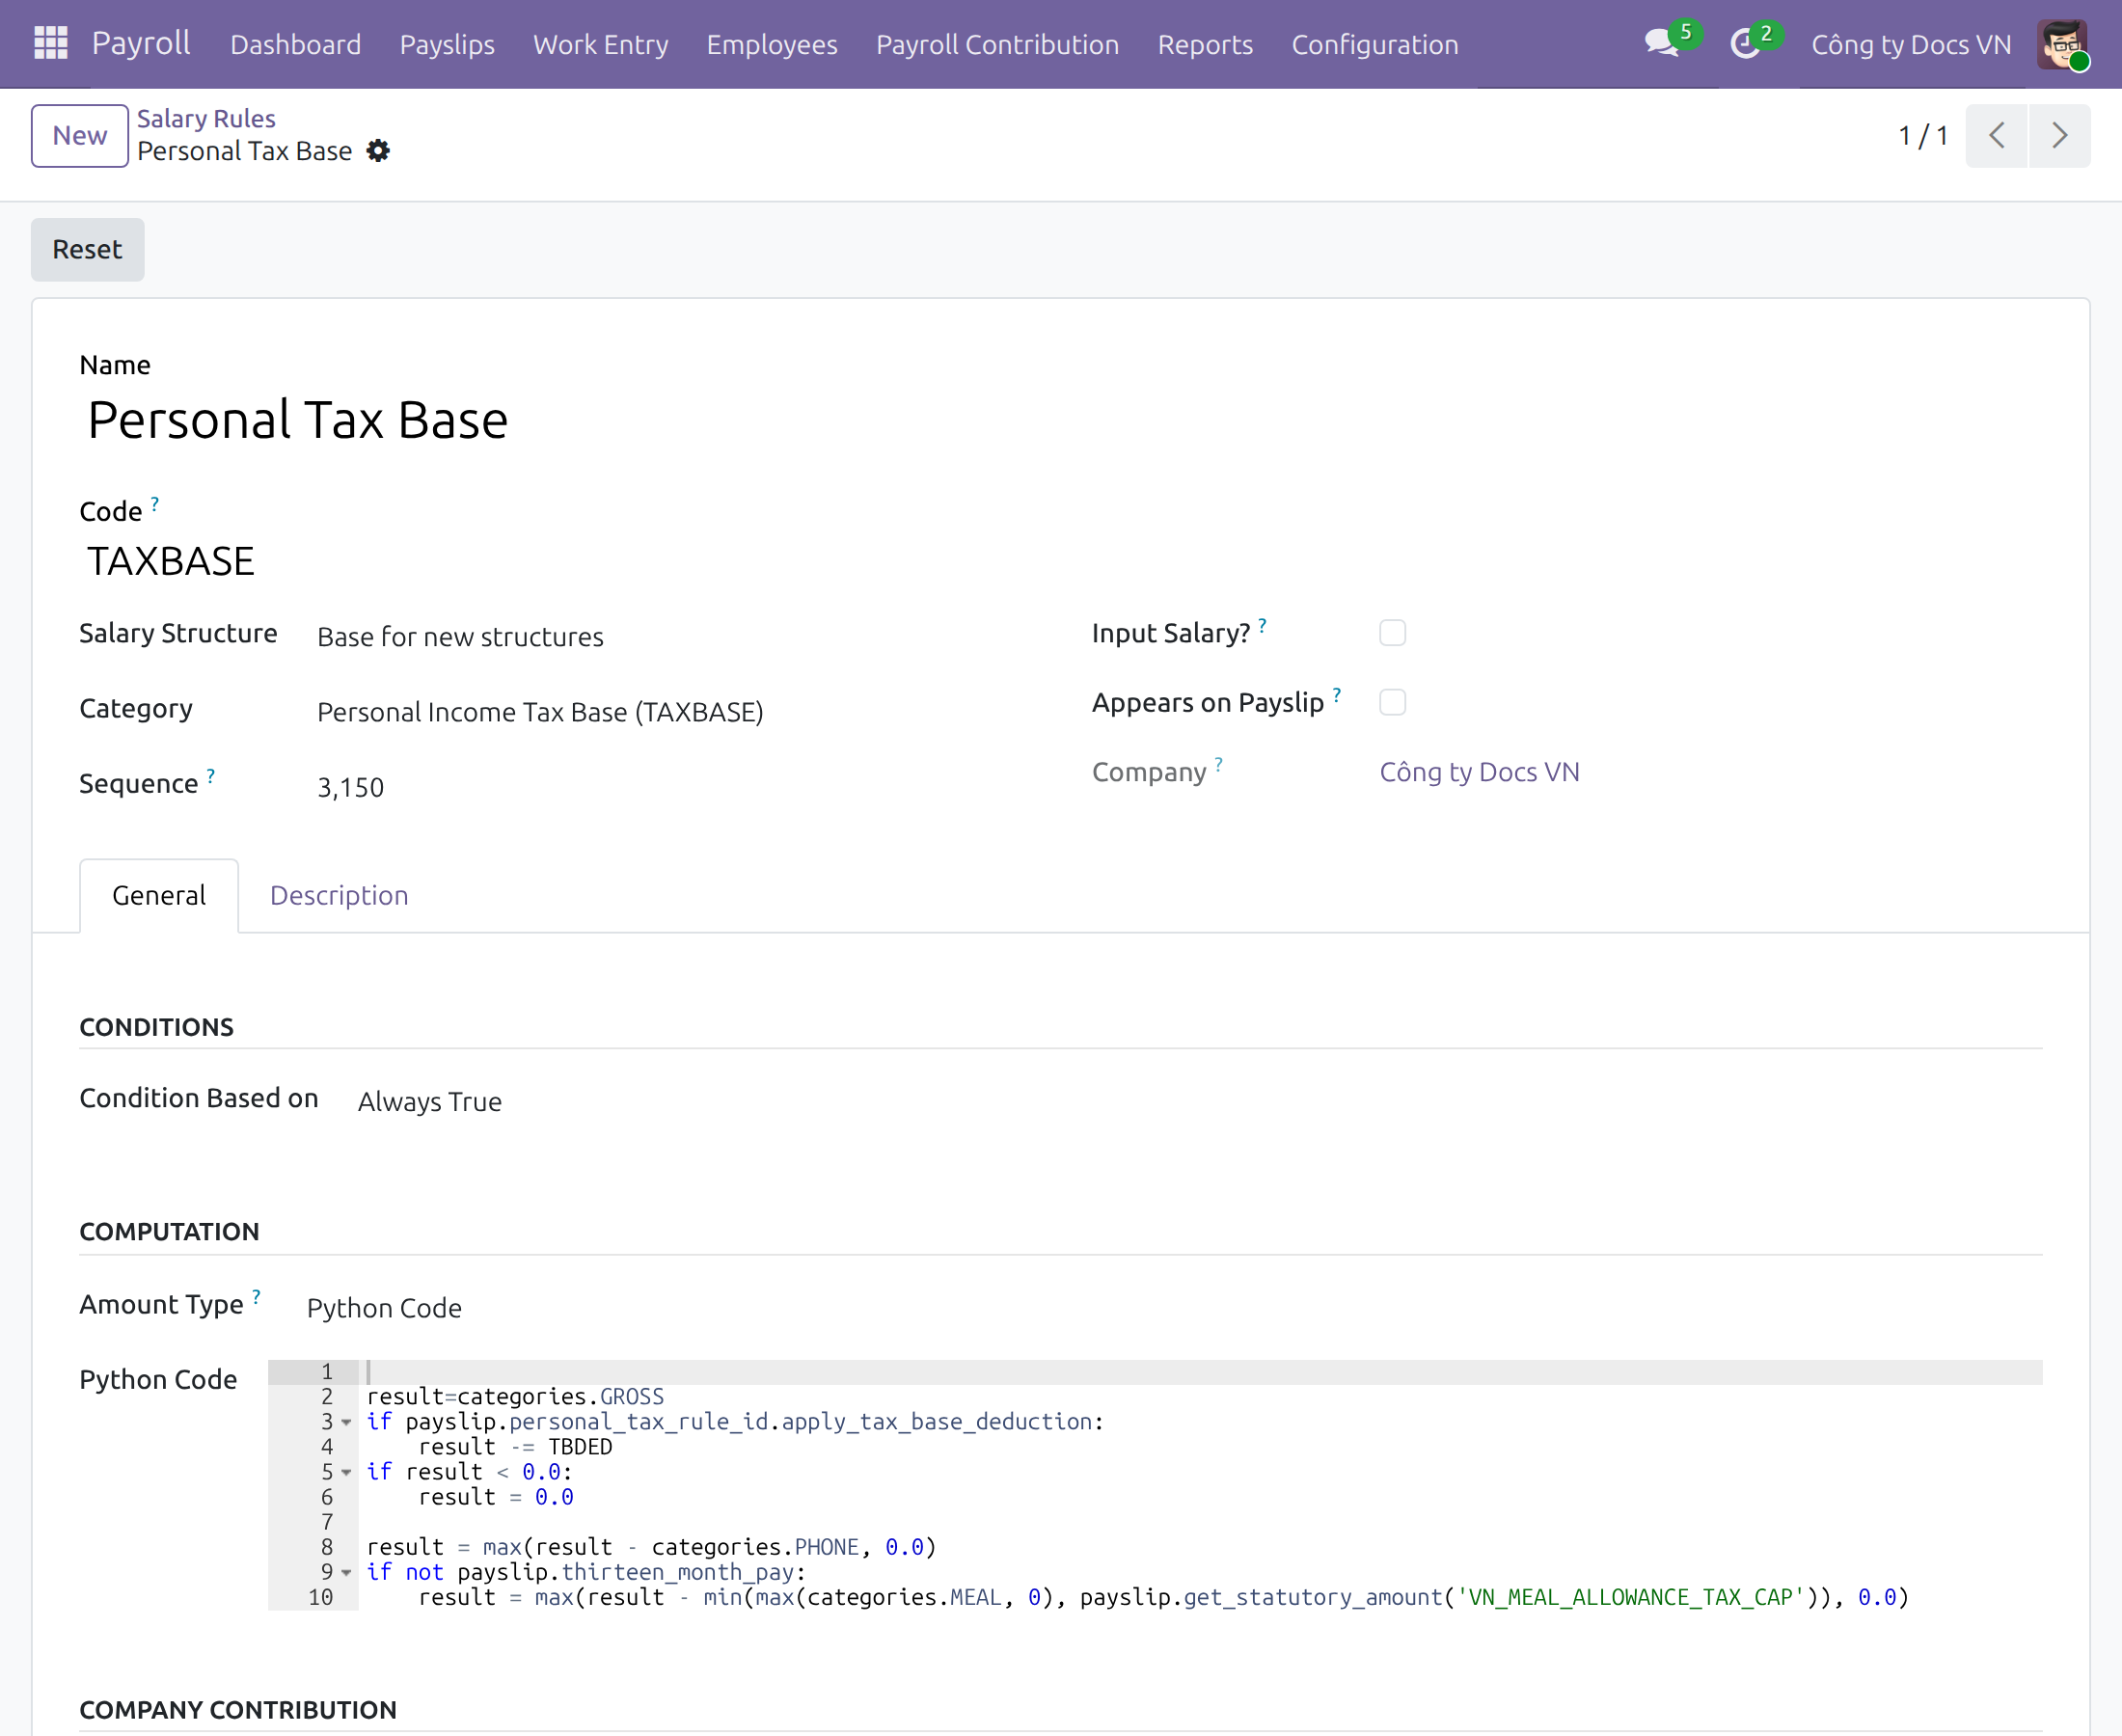Click help tooltip next to Code label
The width and height of the screenshot is (2122, 1736).
[x=155, y=504]
